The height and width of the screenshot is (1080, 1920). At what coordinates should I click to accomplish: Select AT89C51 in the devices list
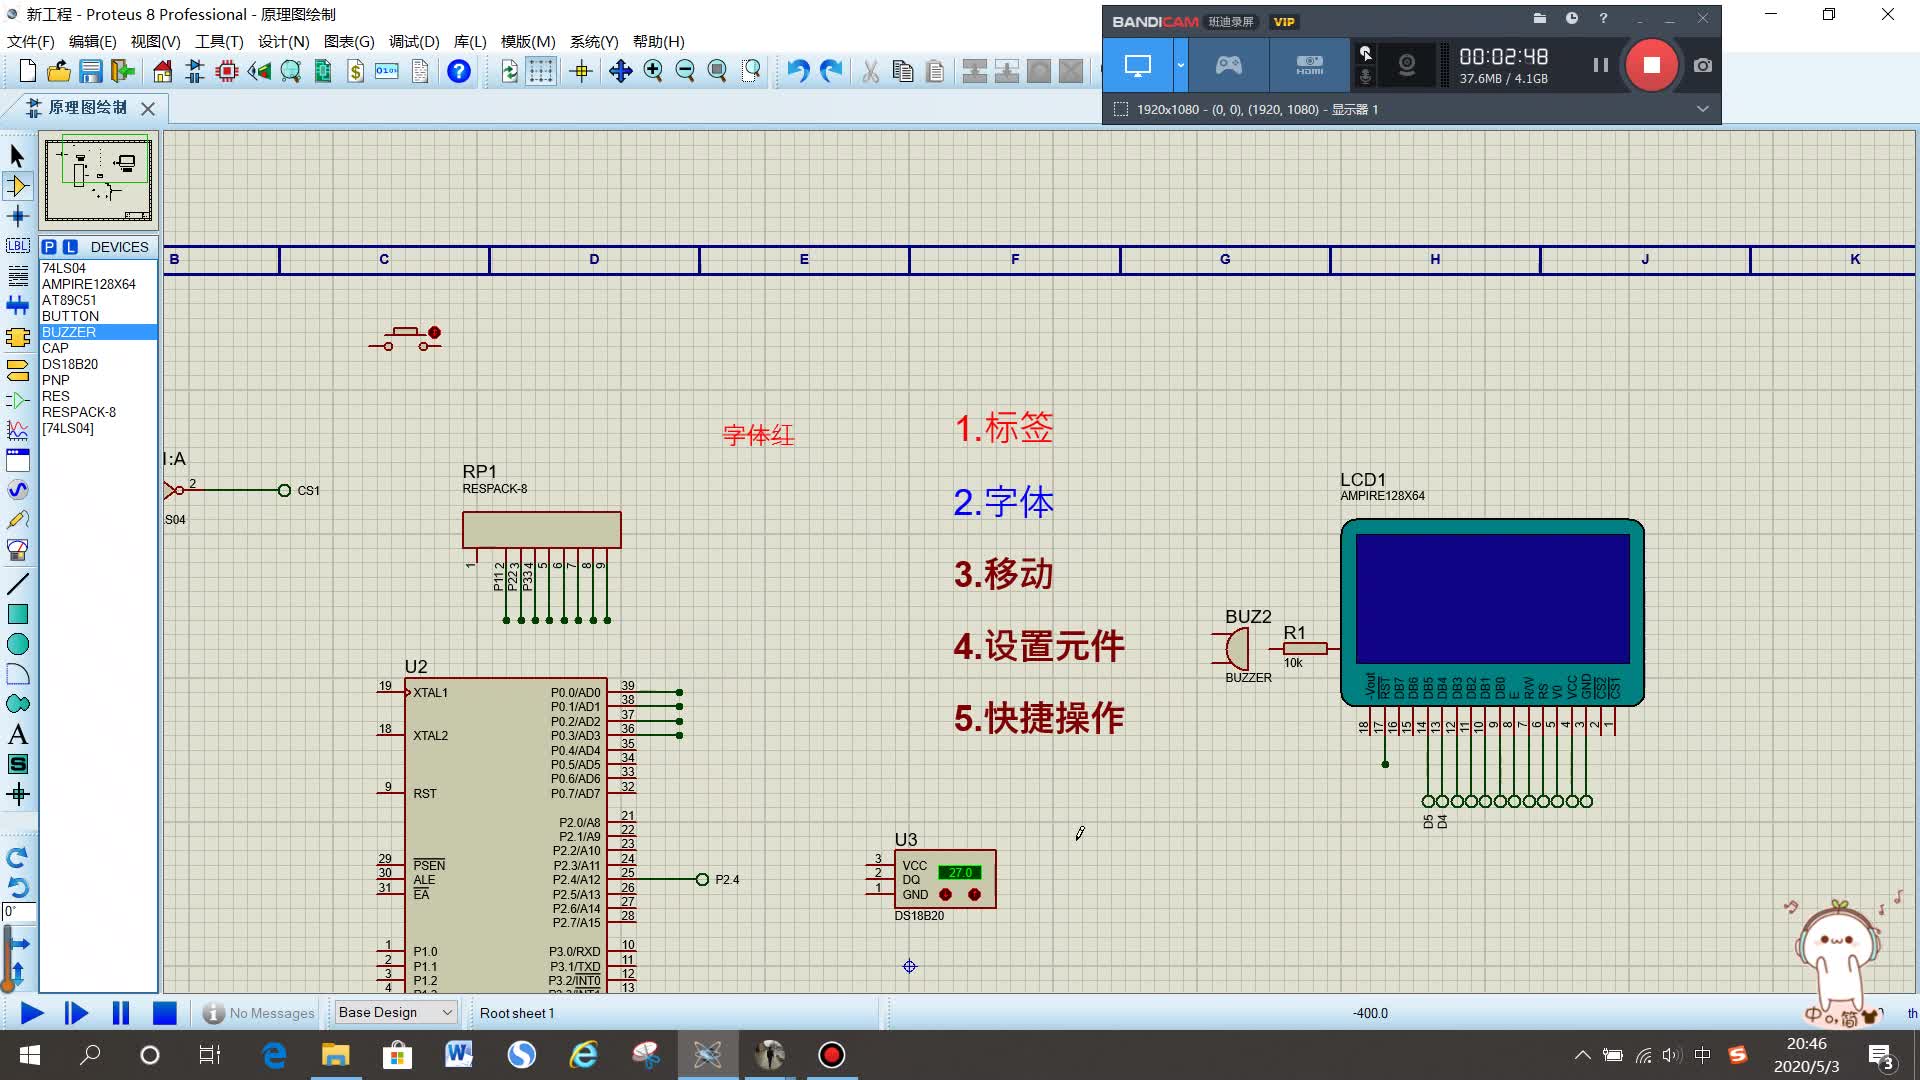(x=69, y=300)
